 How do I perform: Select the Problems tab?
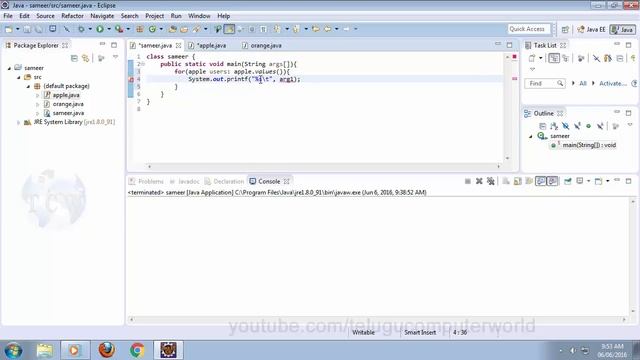pos(151,181)
